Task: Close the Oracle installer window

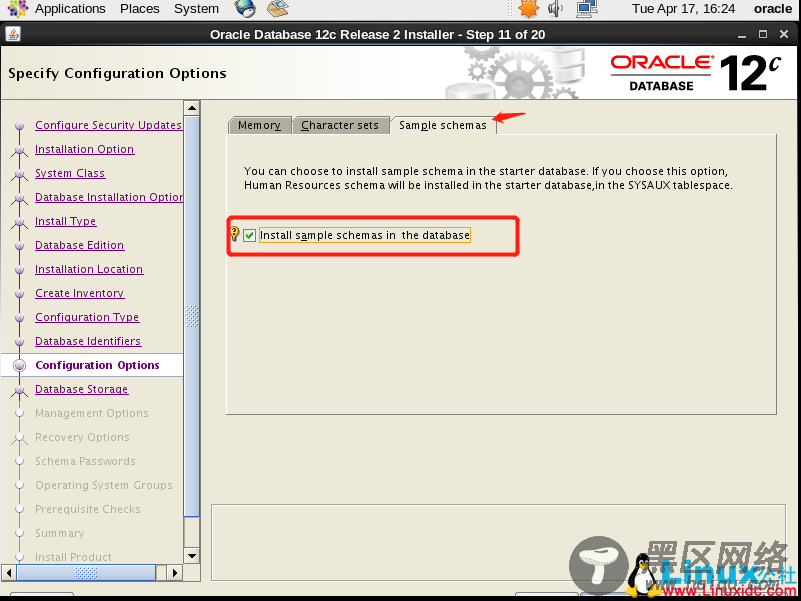Action: pos(784,34)
